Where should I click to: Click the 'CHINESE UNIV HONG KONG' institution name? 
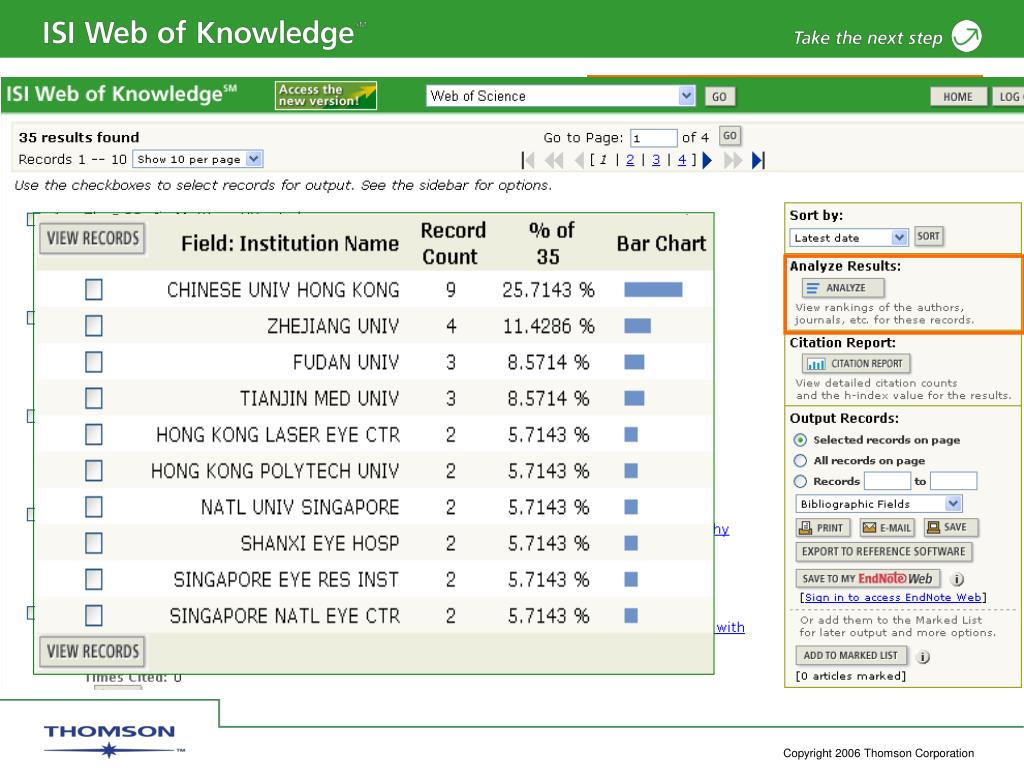[283, 290]
